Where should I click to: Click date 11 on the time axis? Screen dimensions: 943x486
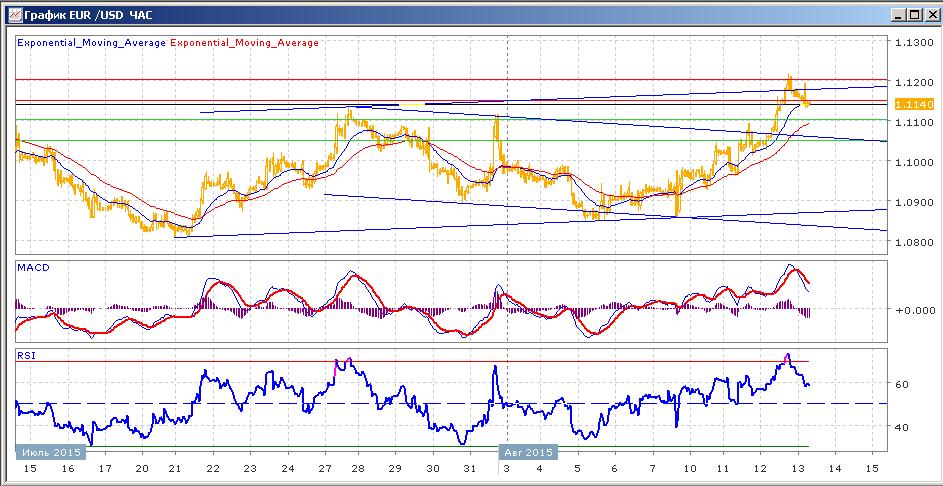tap(722, 469)
